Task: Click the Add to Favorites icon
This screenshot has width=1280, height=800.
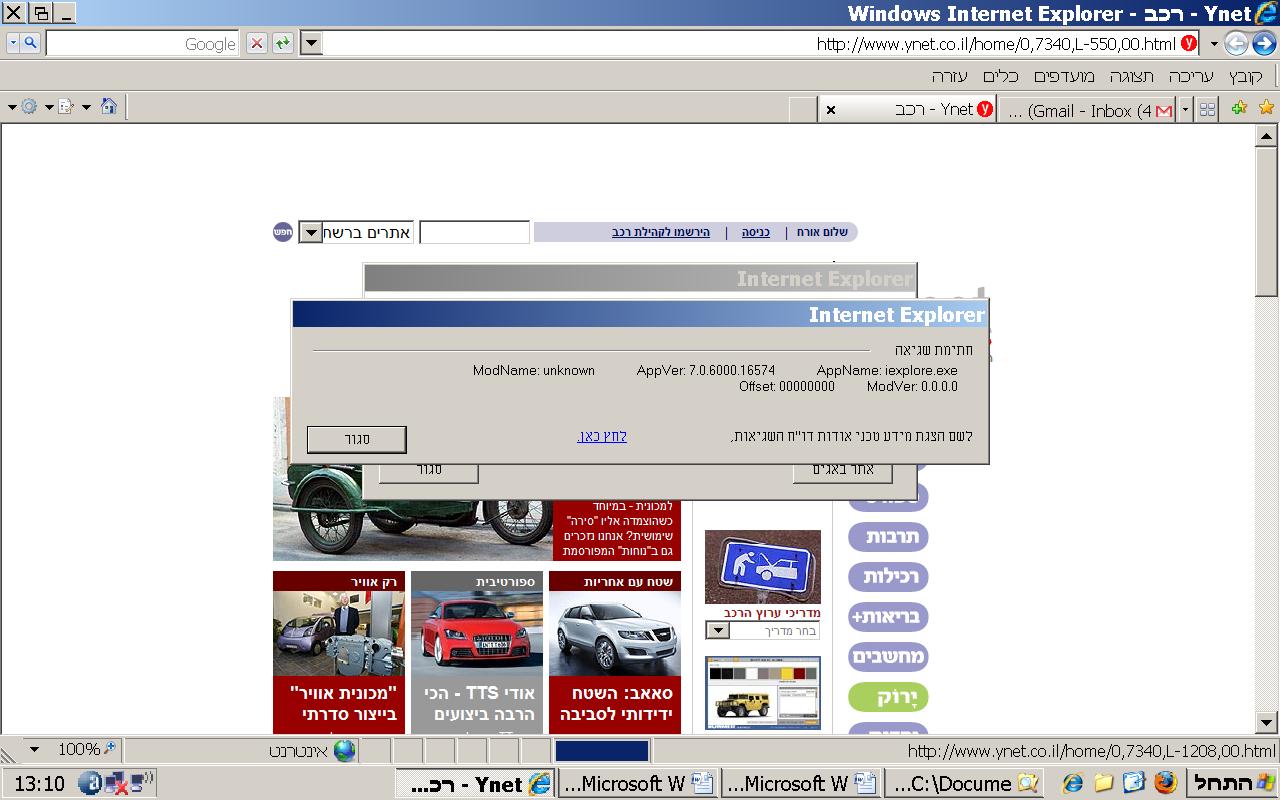Action: tap(1239, 108)
